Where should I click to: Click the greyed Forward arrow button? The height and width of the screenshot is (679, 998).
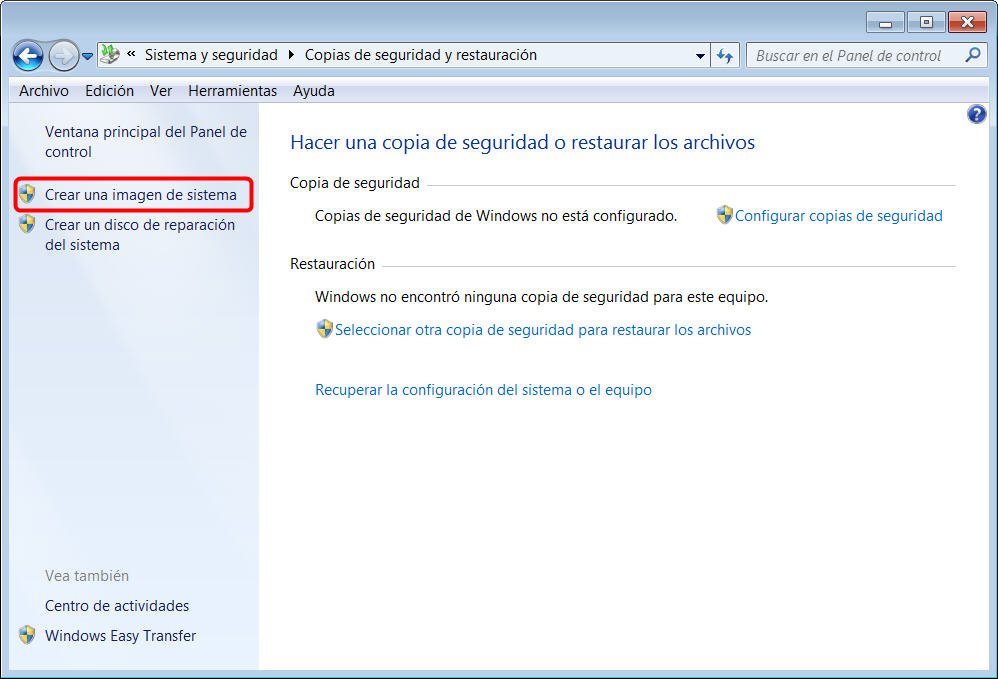63,56
